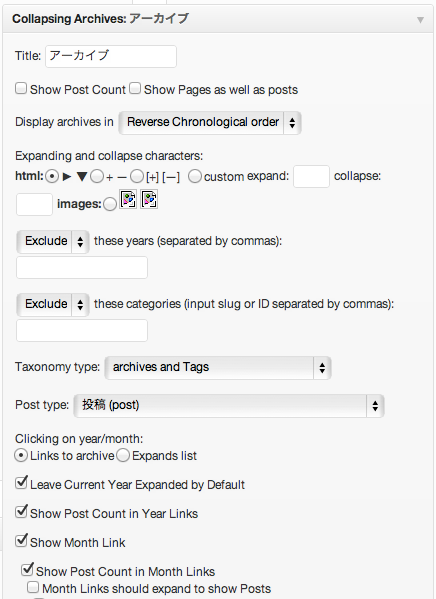The width and height of the screenshot is (436, 599).
Task: Select the triangle arrows html radio option
Action: click(x=52, y=176)
